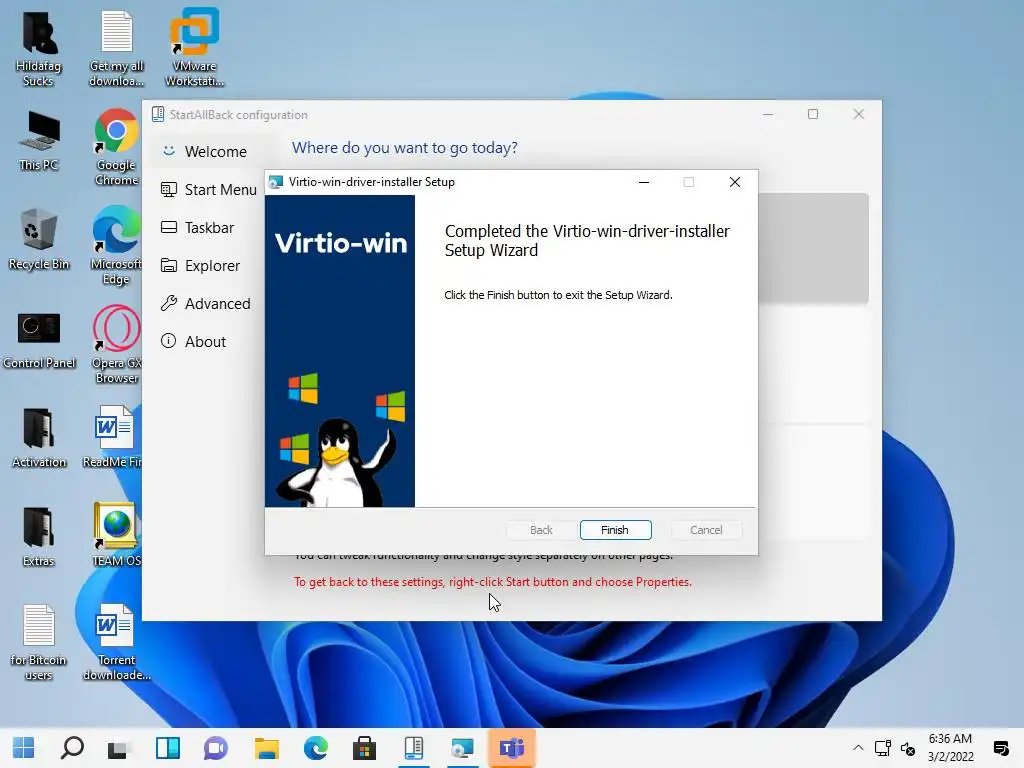1024x768 pixels.
Task: Close the StartAllBack configuration window
Action: click(859, 114)
